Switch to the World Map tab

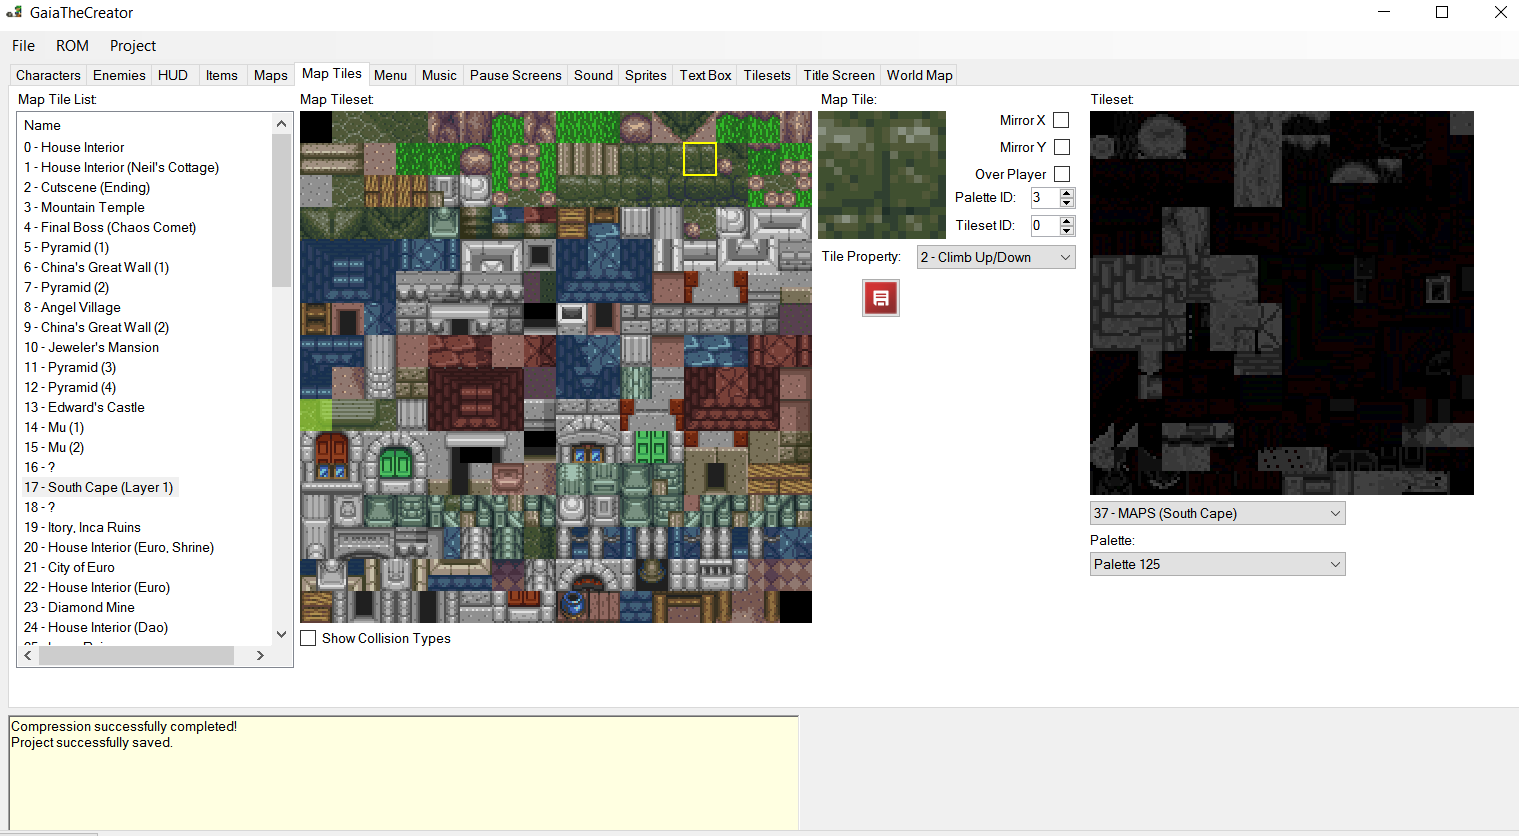pyautogui.click(x=918, y=74)
